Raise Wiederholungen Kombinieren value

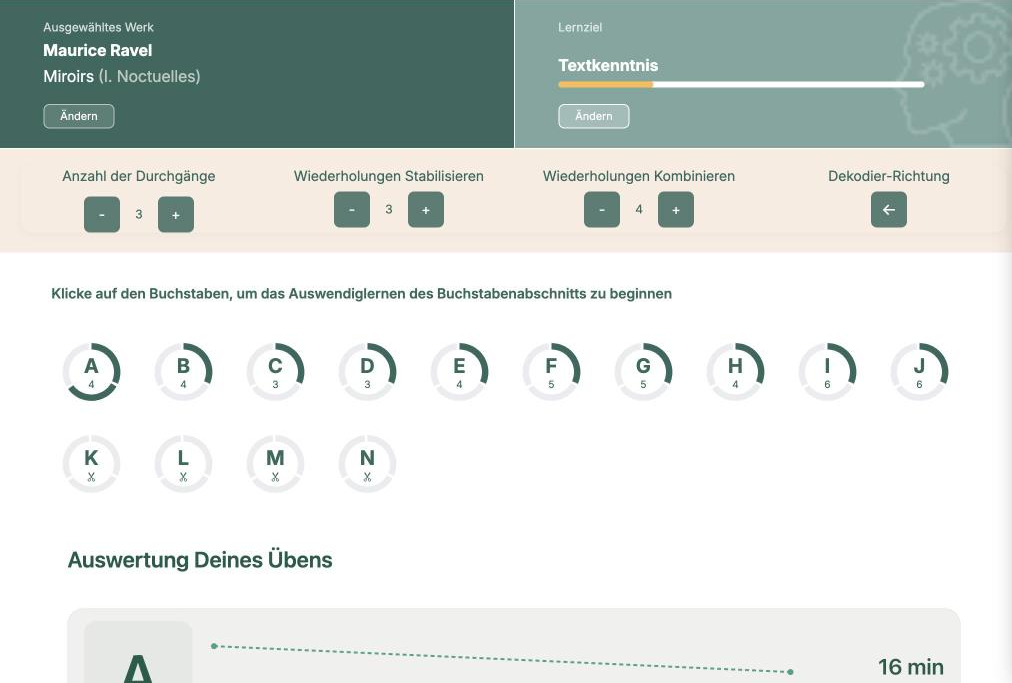tap(676, 209)
